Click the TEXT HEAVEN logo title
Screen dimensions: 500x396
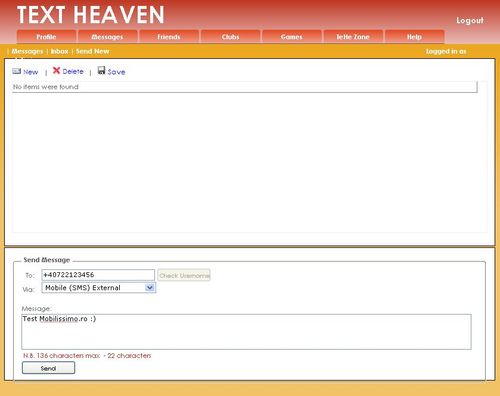coord(90,15)
